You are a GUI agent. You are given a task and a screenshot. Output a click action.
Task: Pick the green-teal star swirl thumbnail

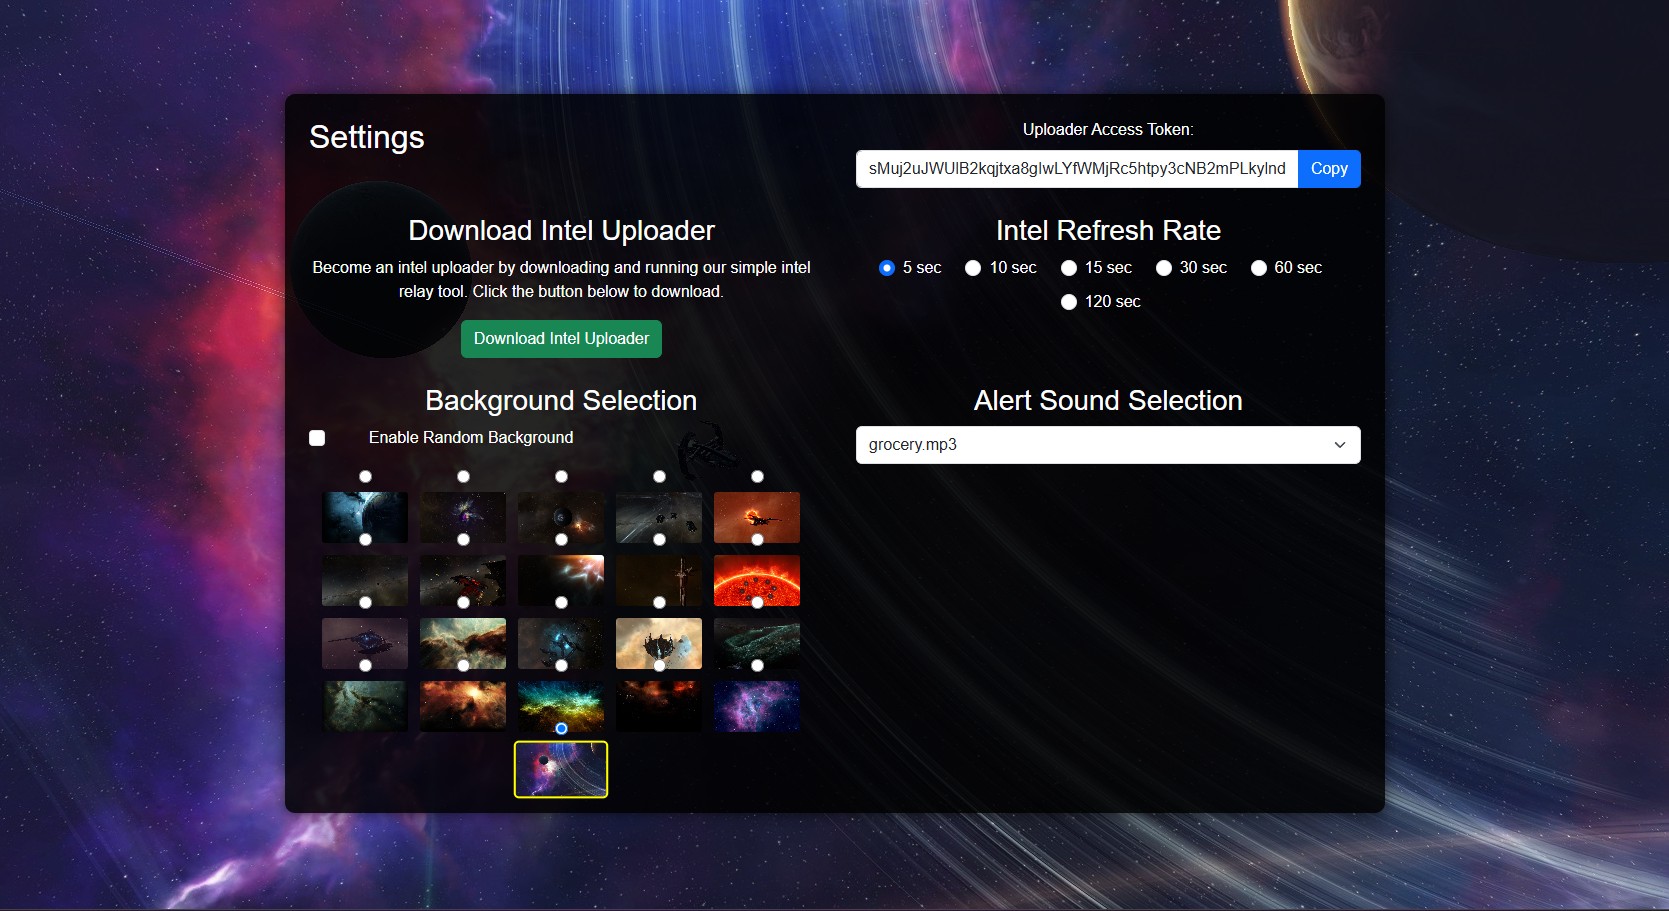(x=757, y=643)
